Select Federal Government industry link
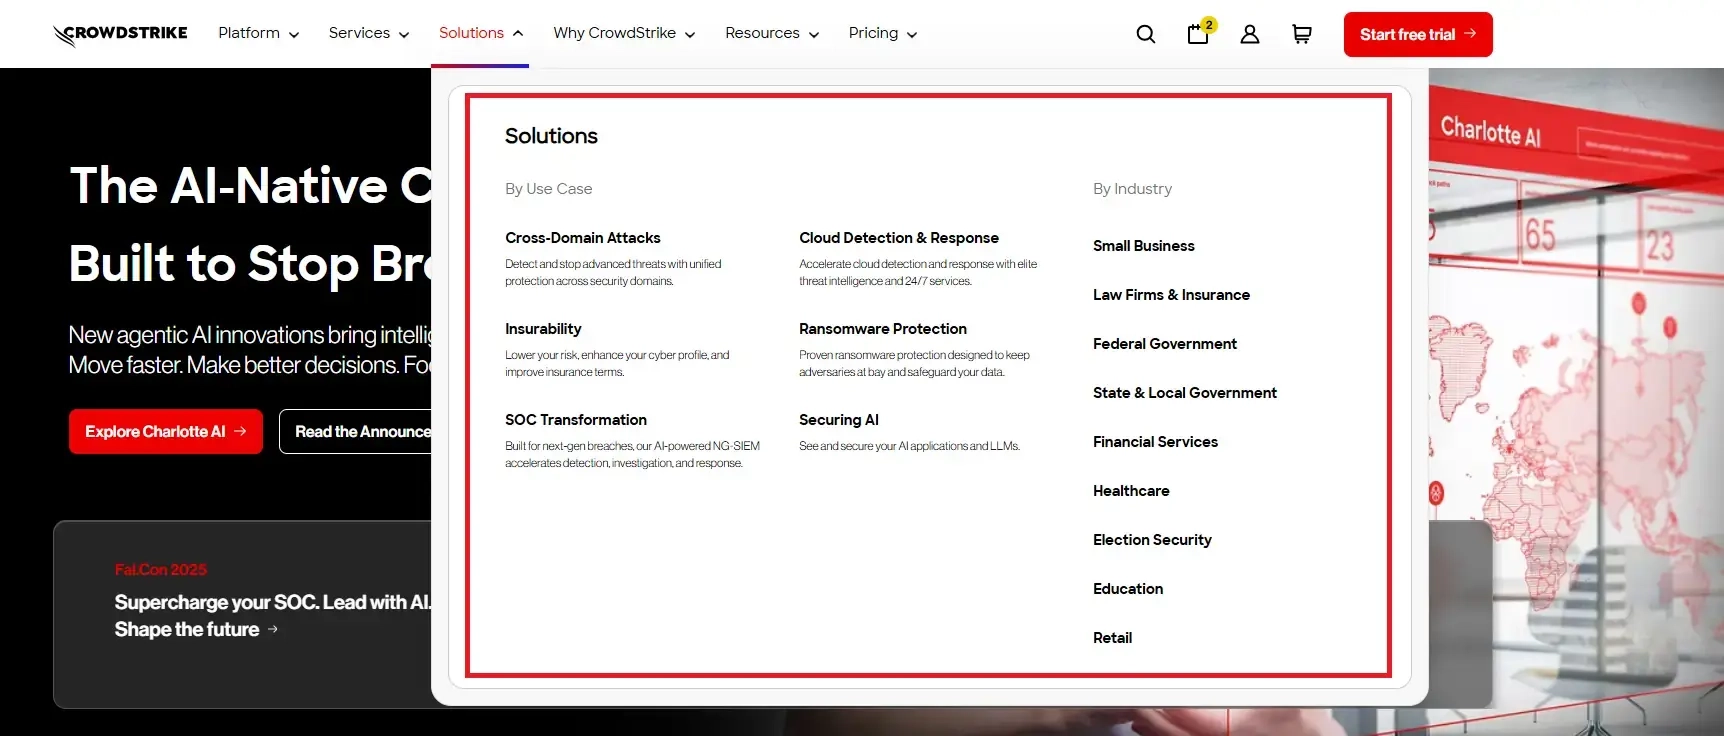 (1165, 344)
